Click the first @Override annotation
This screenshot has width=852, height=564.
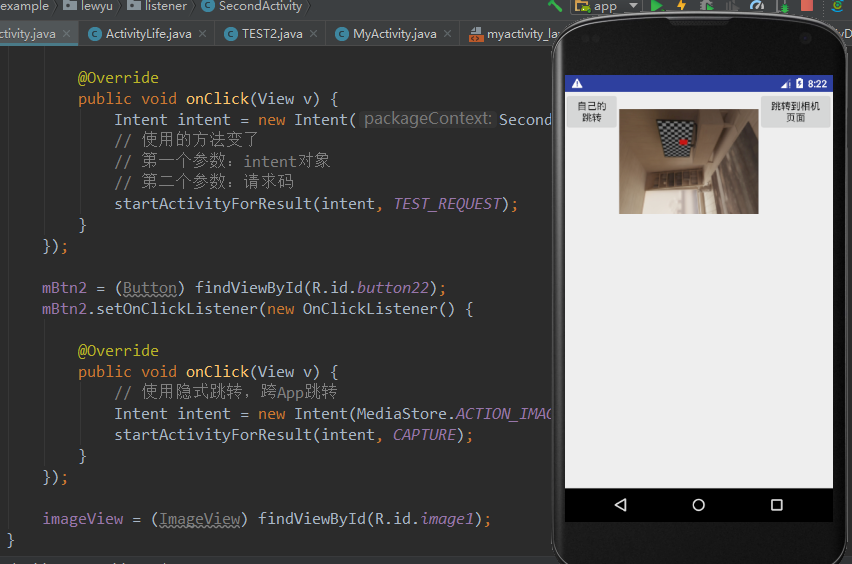[118, 78]
